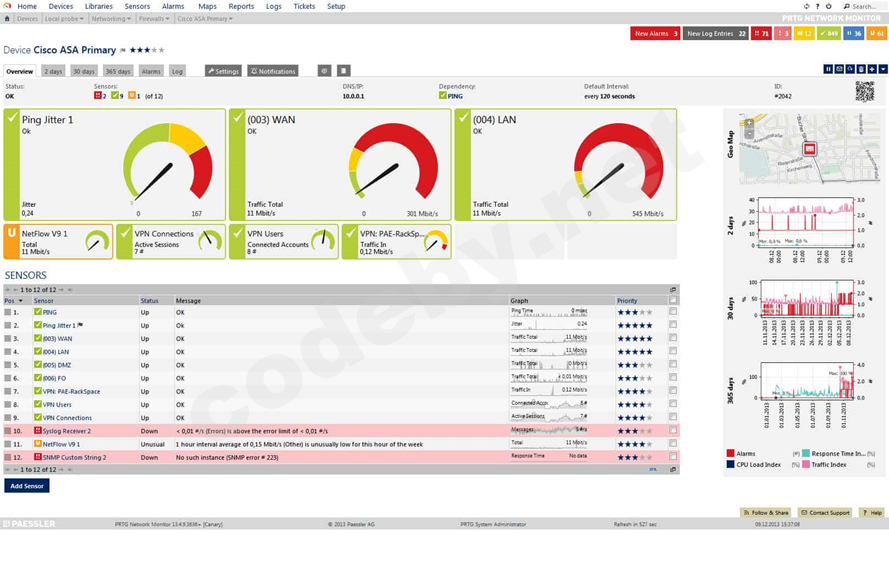
Task: Check the selection box for (005) DMZ row
Action: pos(673,364)
